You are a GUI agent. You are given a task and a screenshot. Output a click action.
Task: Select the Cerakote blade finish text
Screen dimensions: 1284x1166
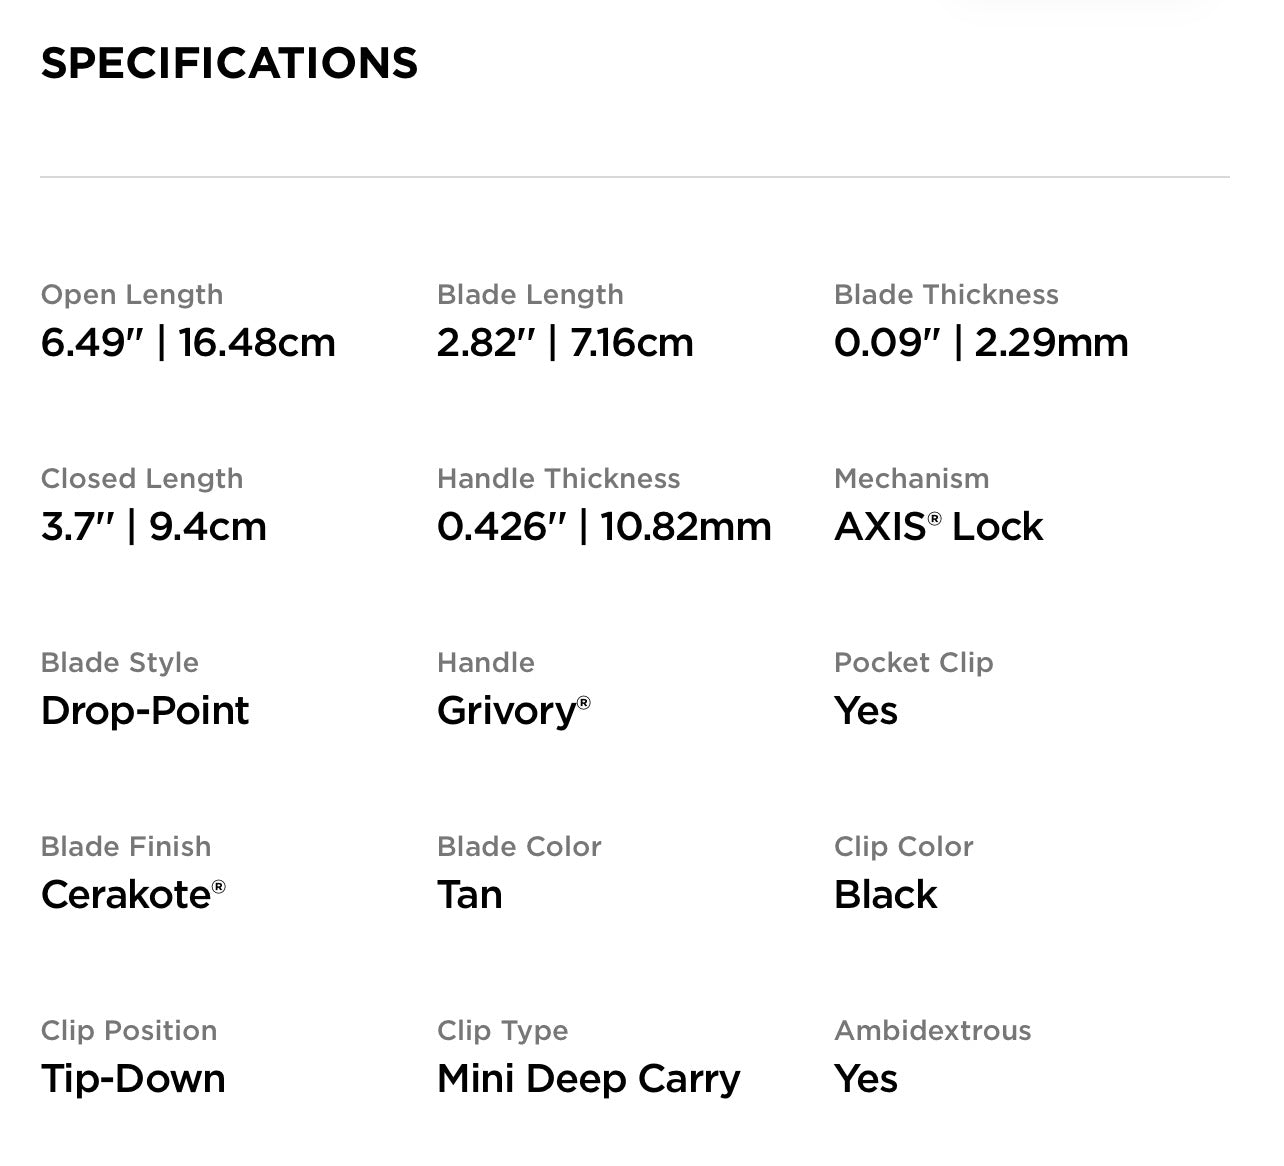click(x=133, y=895)
